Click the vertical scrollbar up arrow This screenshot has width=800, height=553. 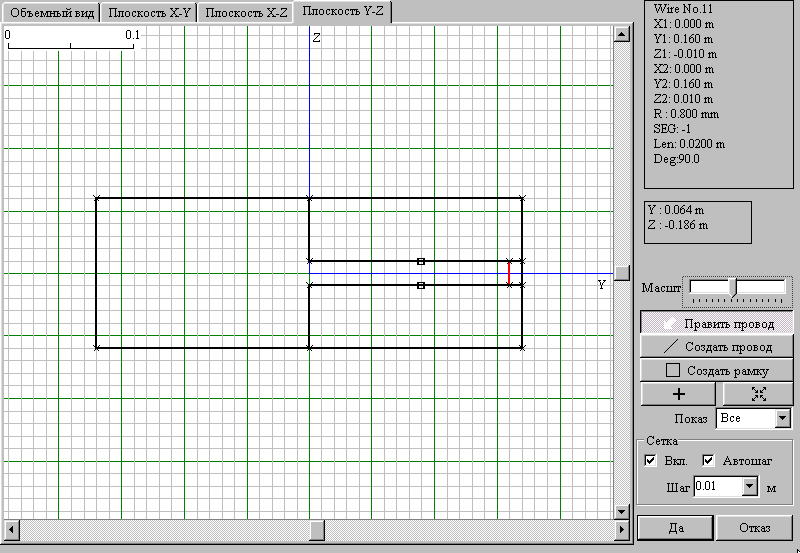pyautogui.click(x=621, y=34)
